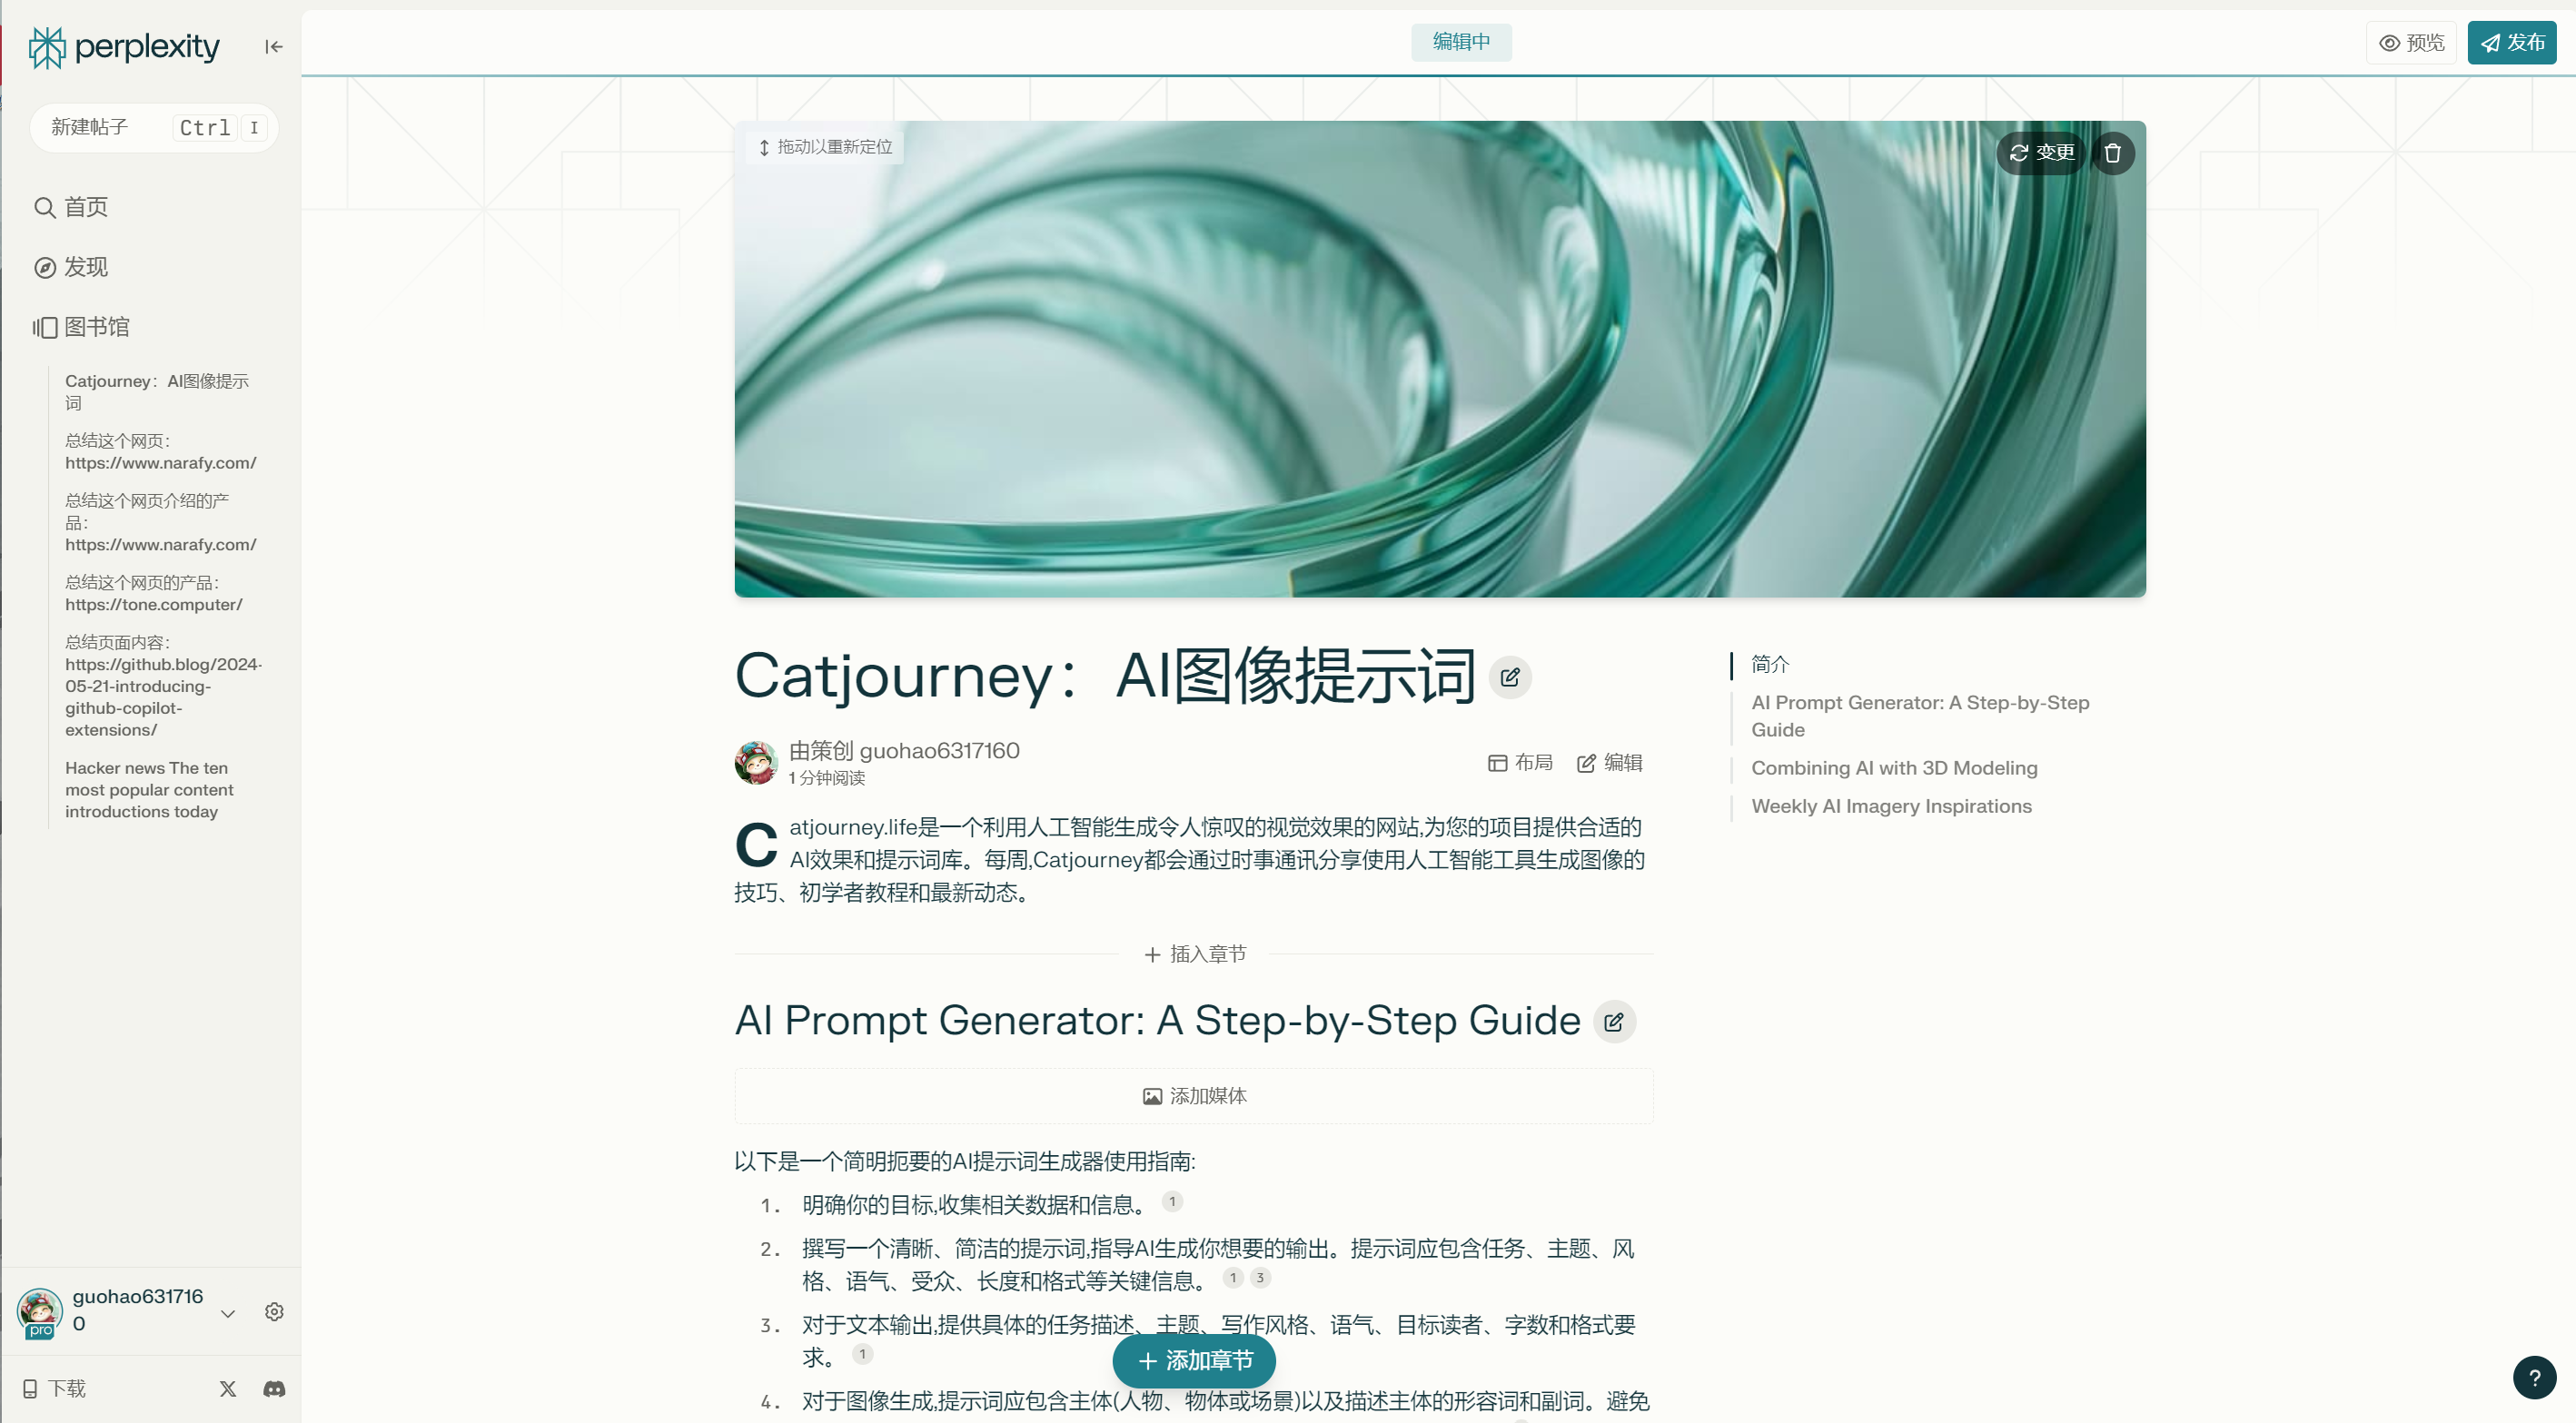Publish the page with 发布 button
Viewport: 2576px width, 1423px height.
[x=2512, y=43]
